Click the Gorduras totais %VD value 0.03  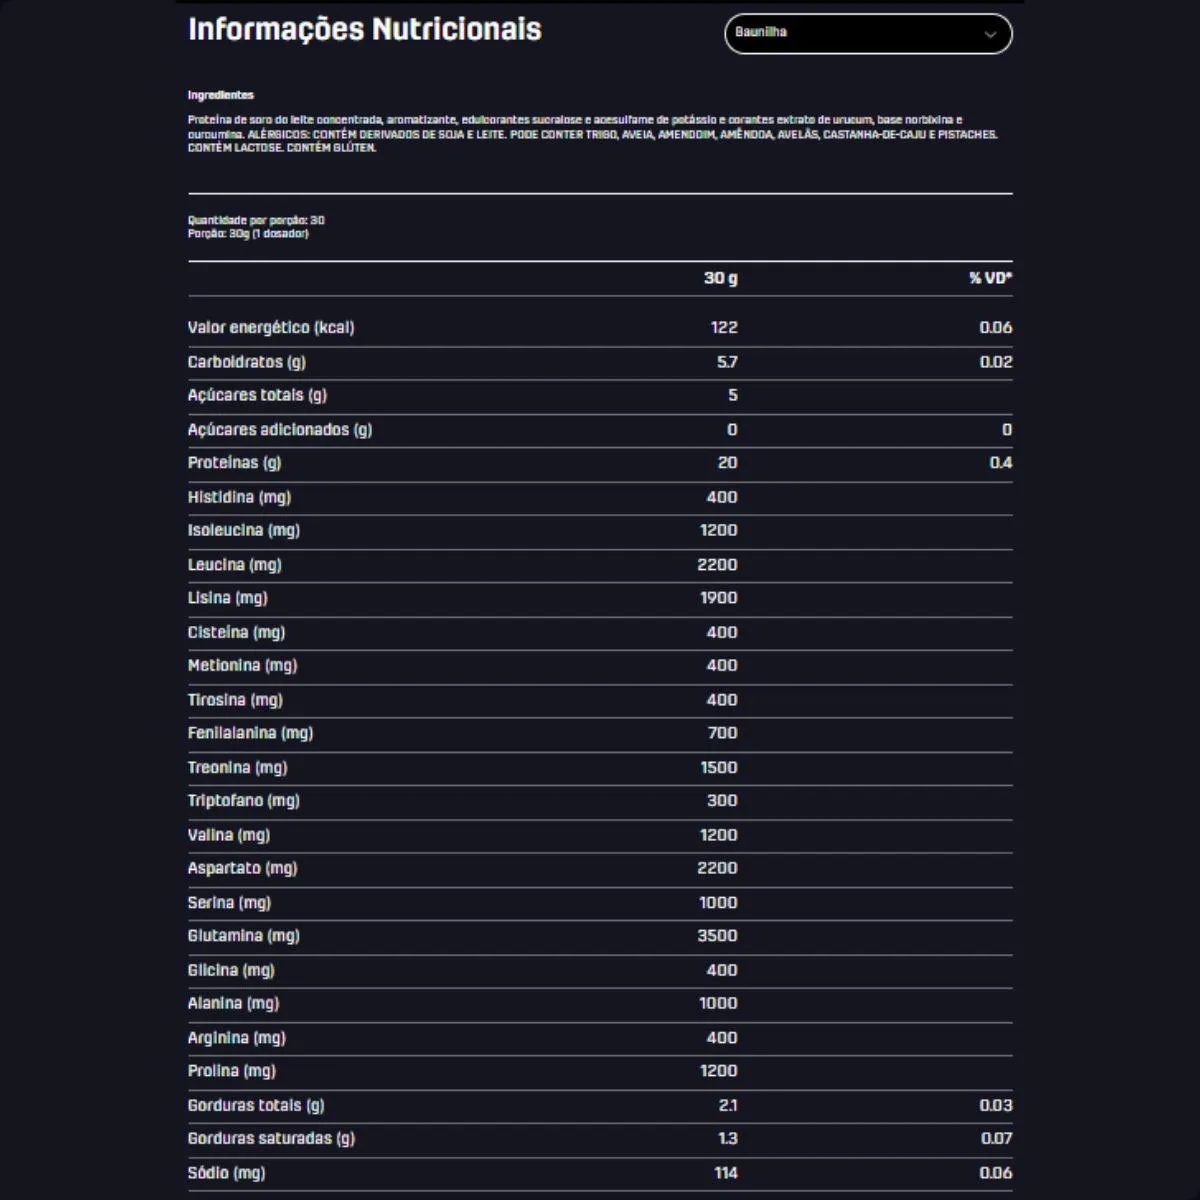[x=996, y=1105]
